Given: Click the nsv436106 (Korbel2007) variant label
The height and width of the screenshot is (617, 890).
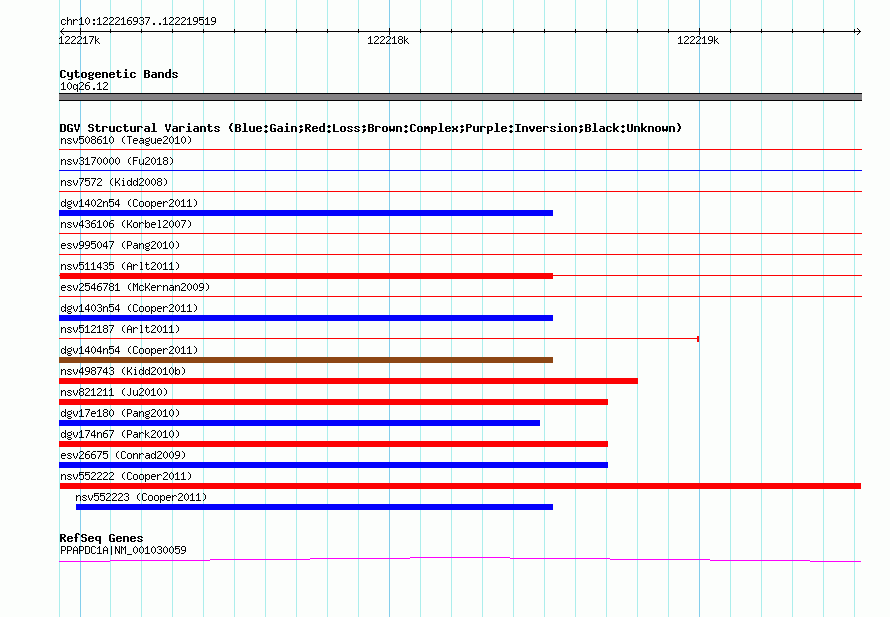Looking at the screenshot, I should tap(126, 224).
